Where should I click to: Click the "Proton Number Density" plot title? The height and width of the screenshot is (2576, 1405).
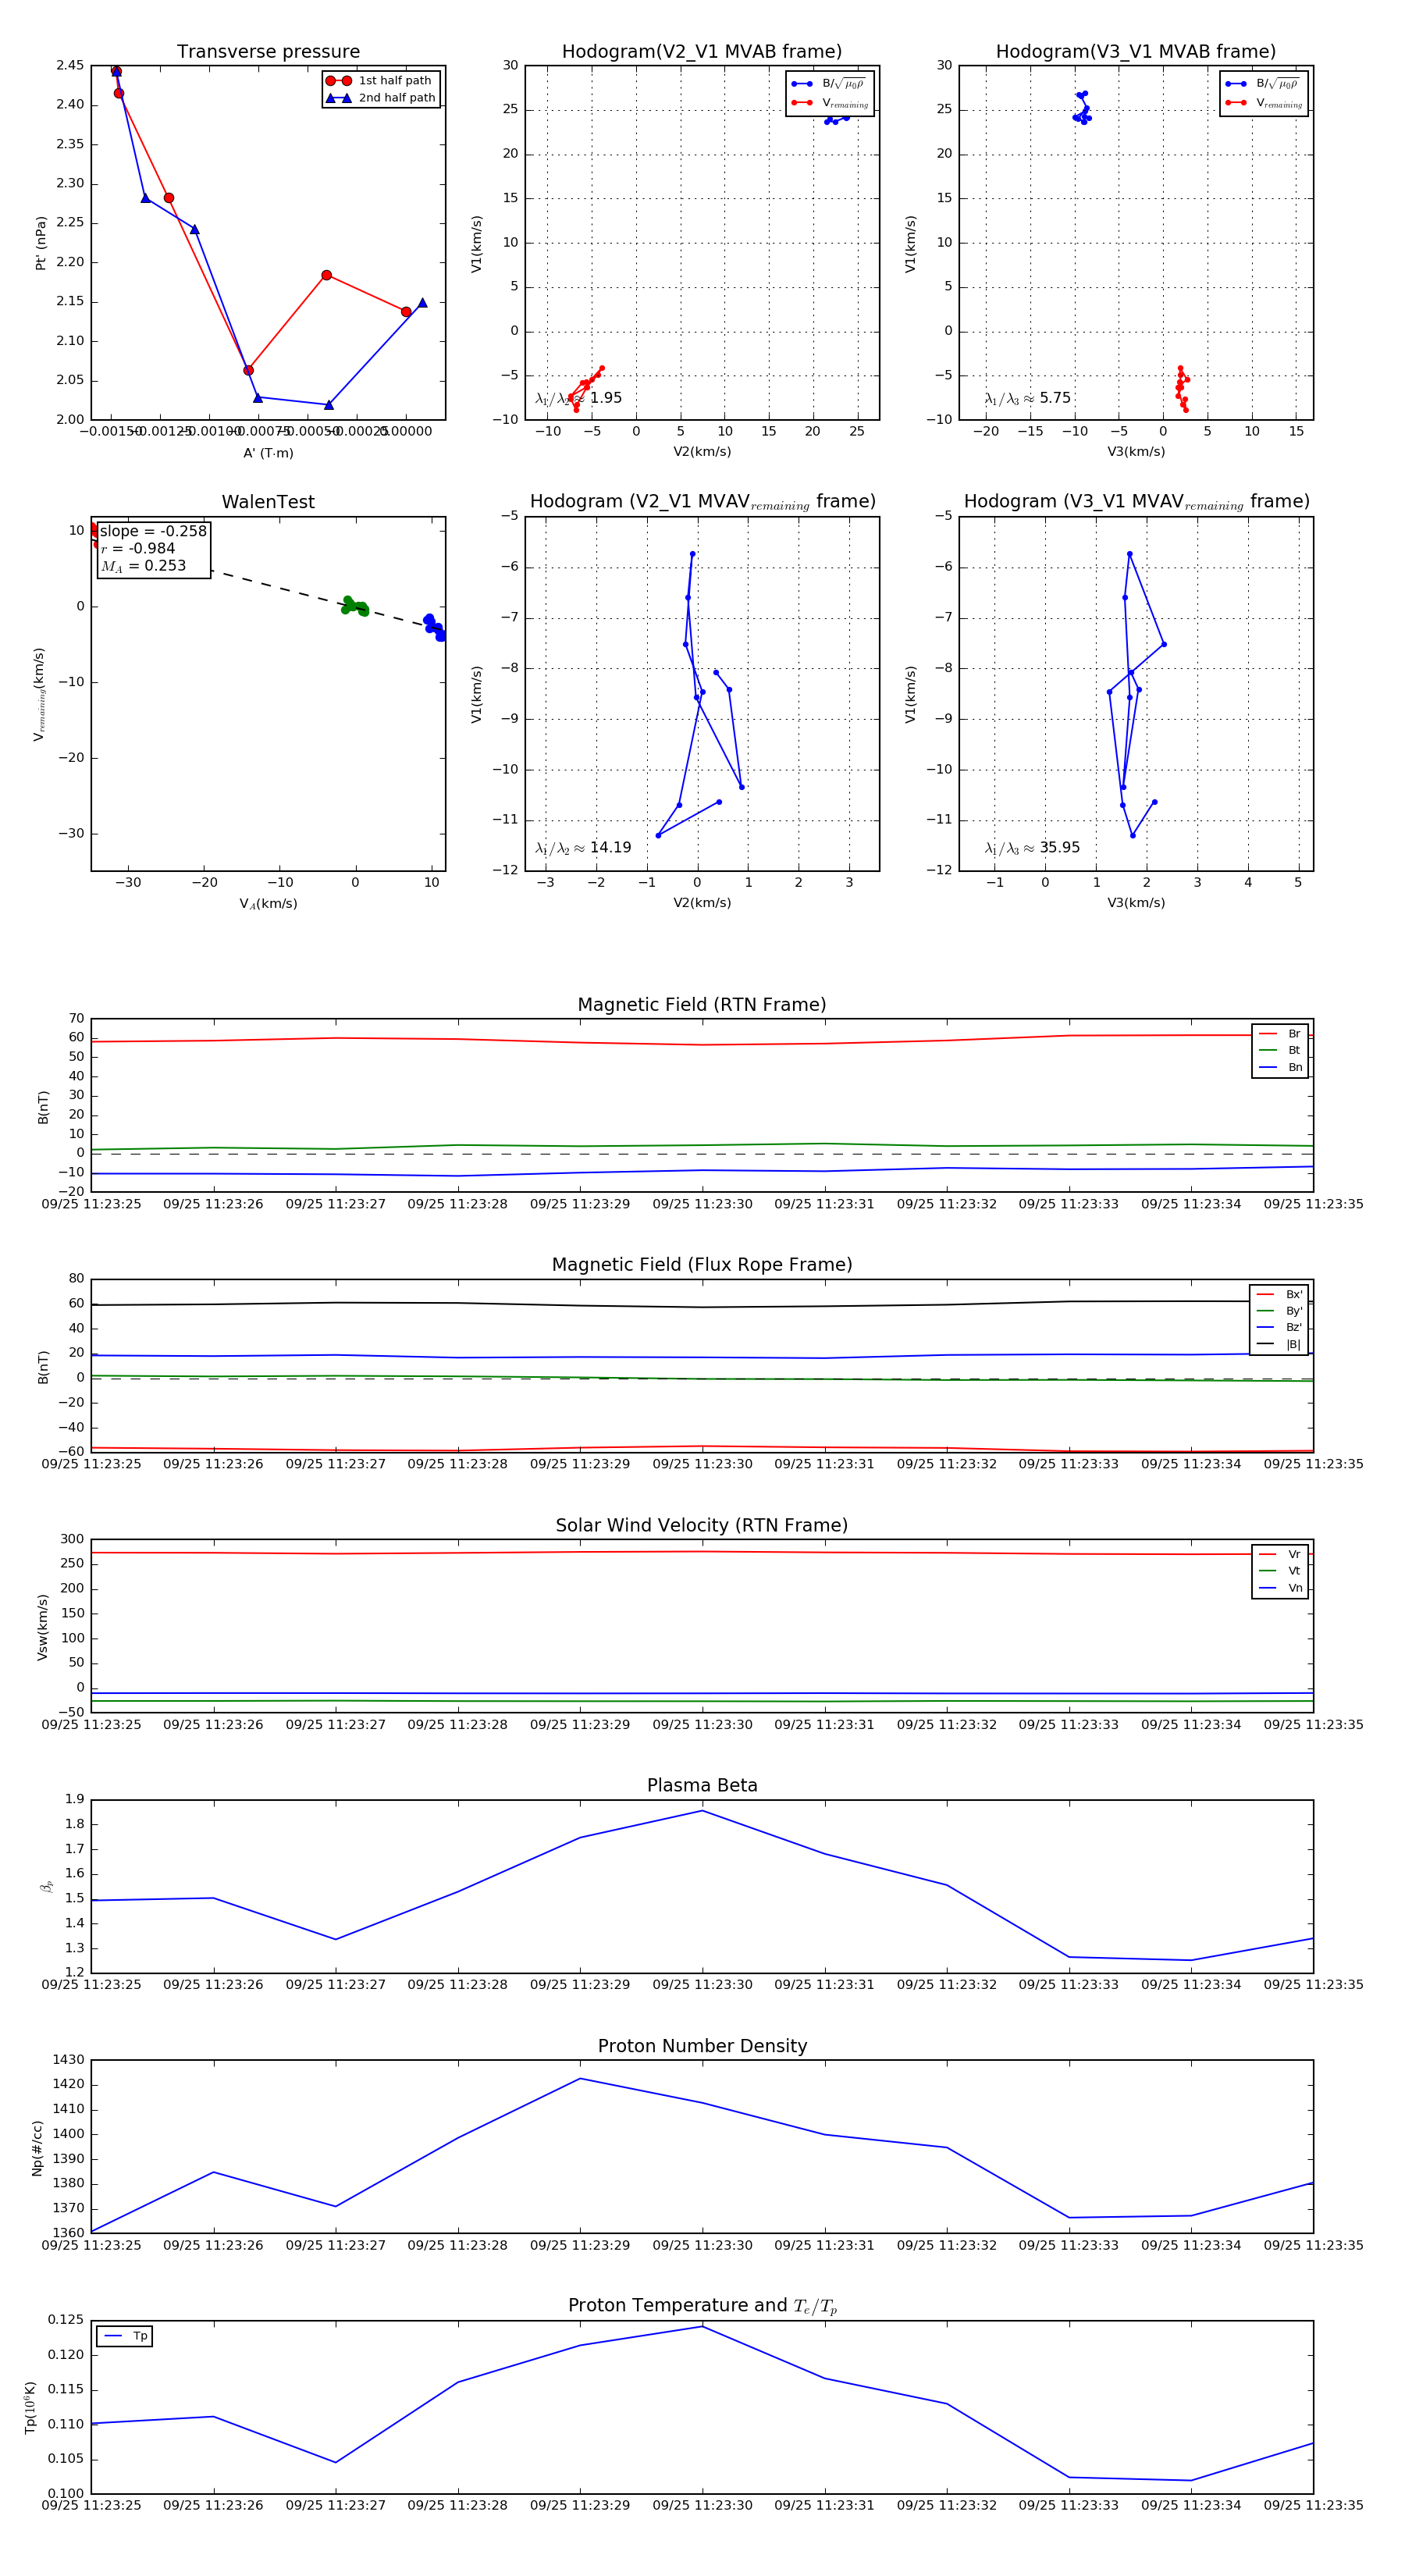[702, 2046]
